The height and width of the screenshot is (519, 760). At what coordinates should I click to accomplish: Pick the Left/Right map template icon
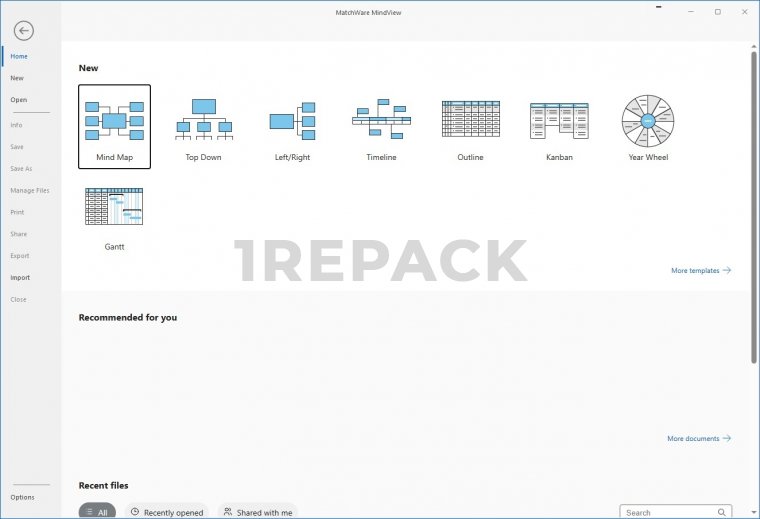pos(292,120)
